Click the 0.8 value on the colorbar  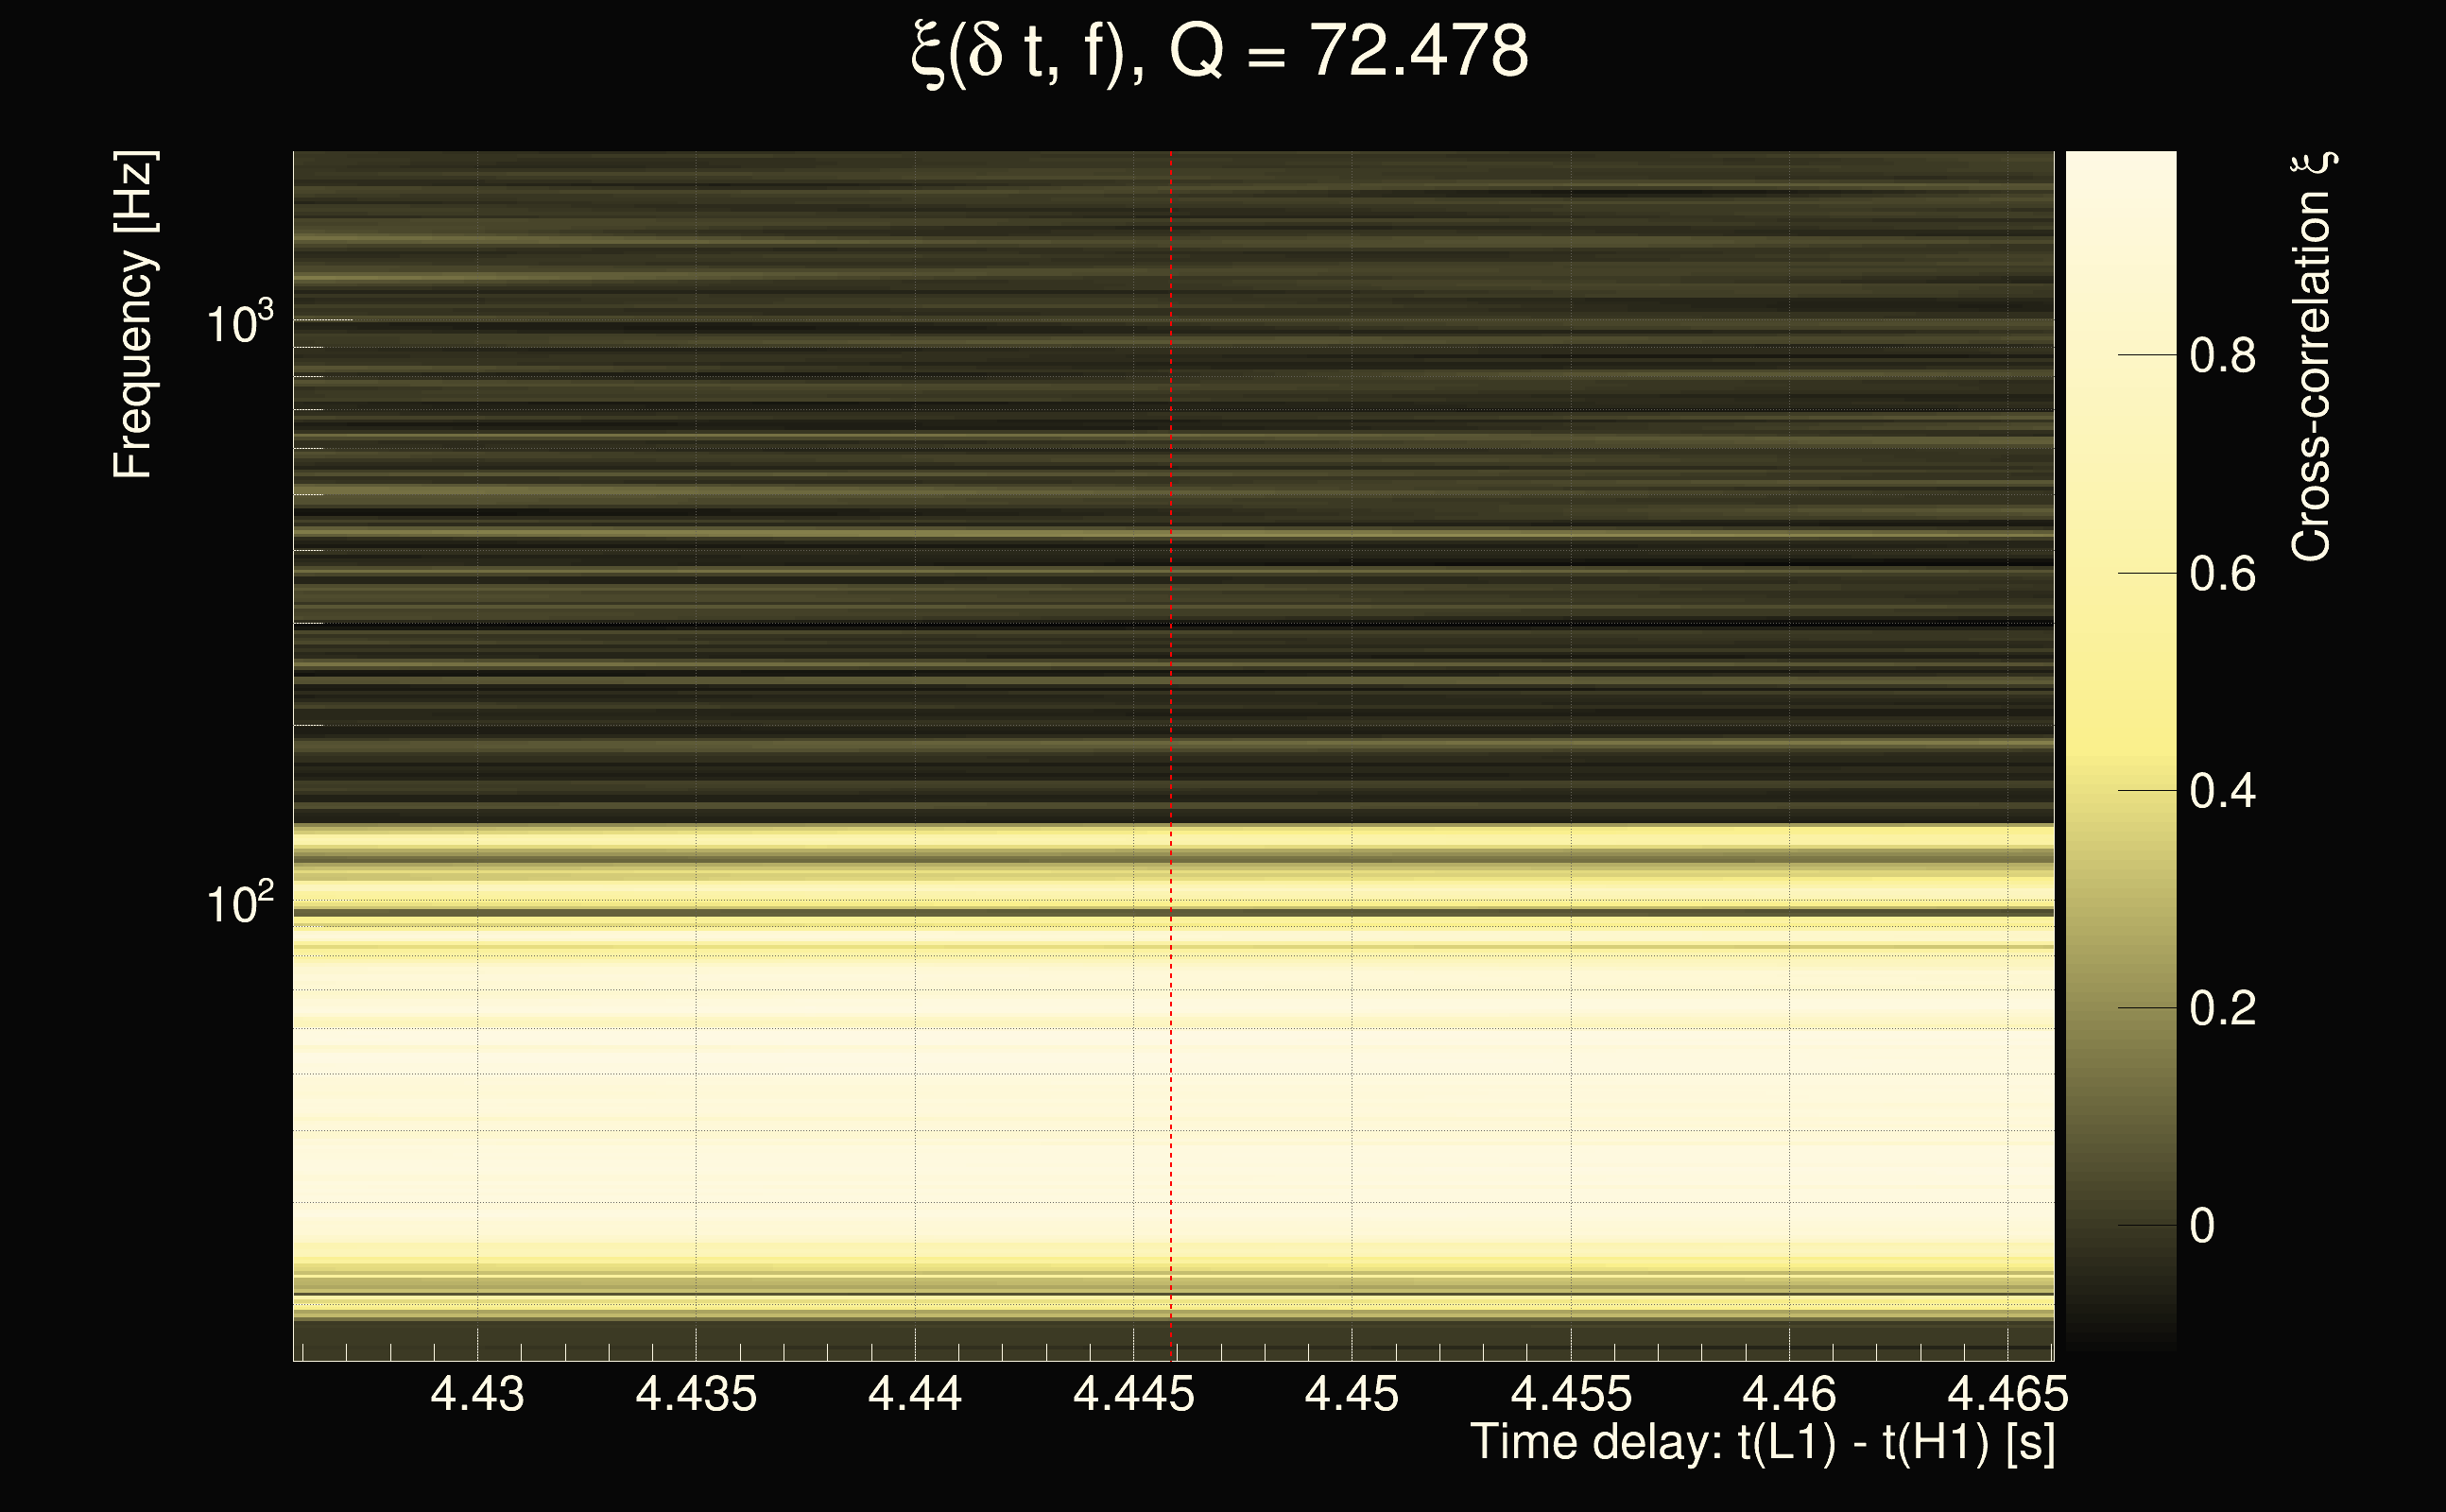coord(2222,356)
